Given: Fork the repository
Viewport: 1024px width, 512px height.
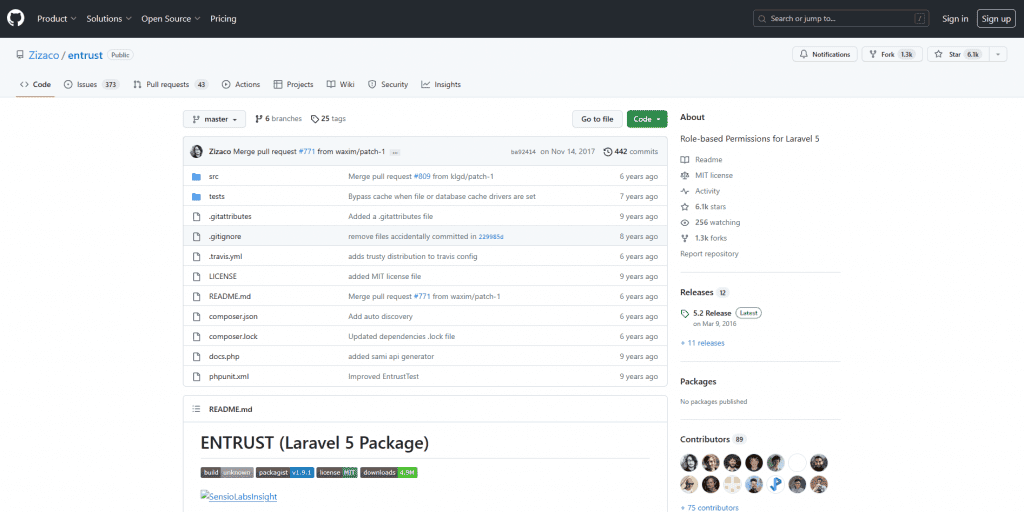Looking at the screenshot, I should [x=893, y=55].
